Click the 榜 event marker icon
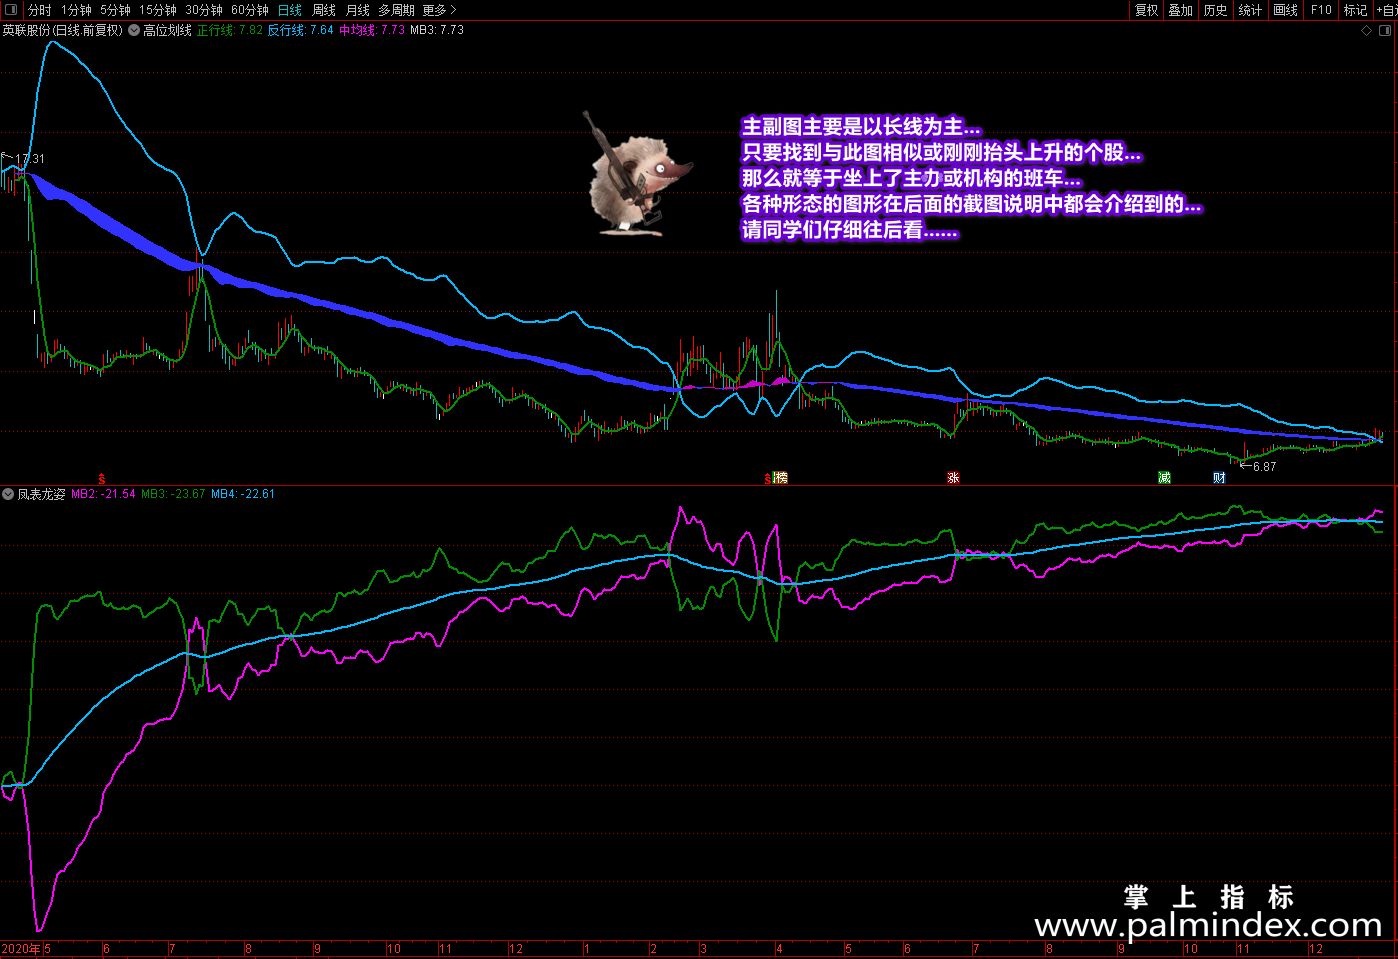Image resolution: width=1398 pixels, height=959 pixels. click(x=781, y=478)
